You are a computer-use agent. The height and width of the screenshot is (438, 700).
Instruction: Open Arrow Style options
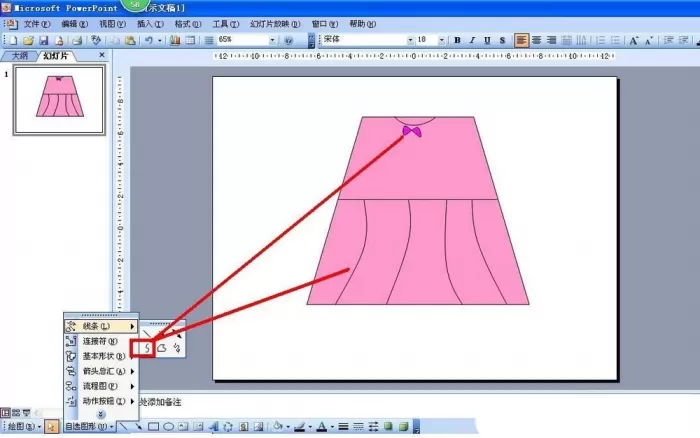373,427
